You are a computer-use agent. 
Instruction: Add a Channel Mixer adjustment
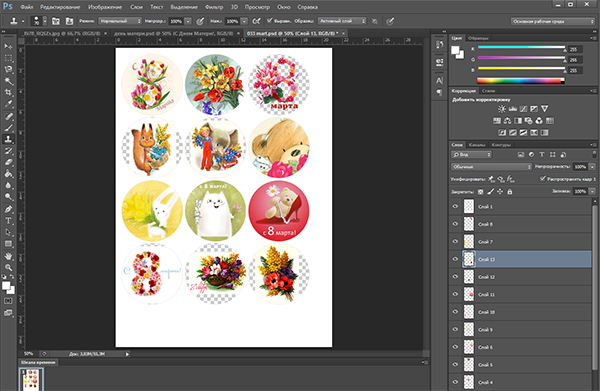[539, 121]
